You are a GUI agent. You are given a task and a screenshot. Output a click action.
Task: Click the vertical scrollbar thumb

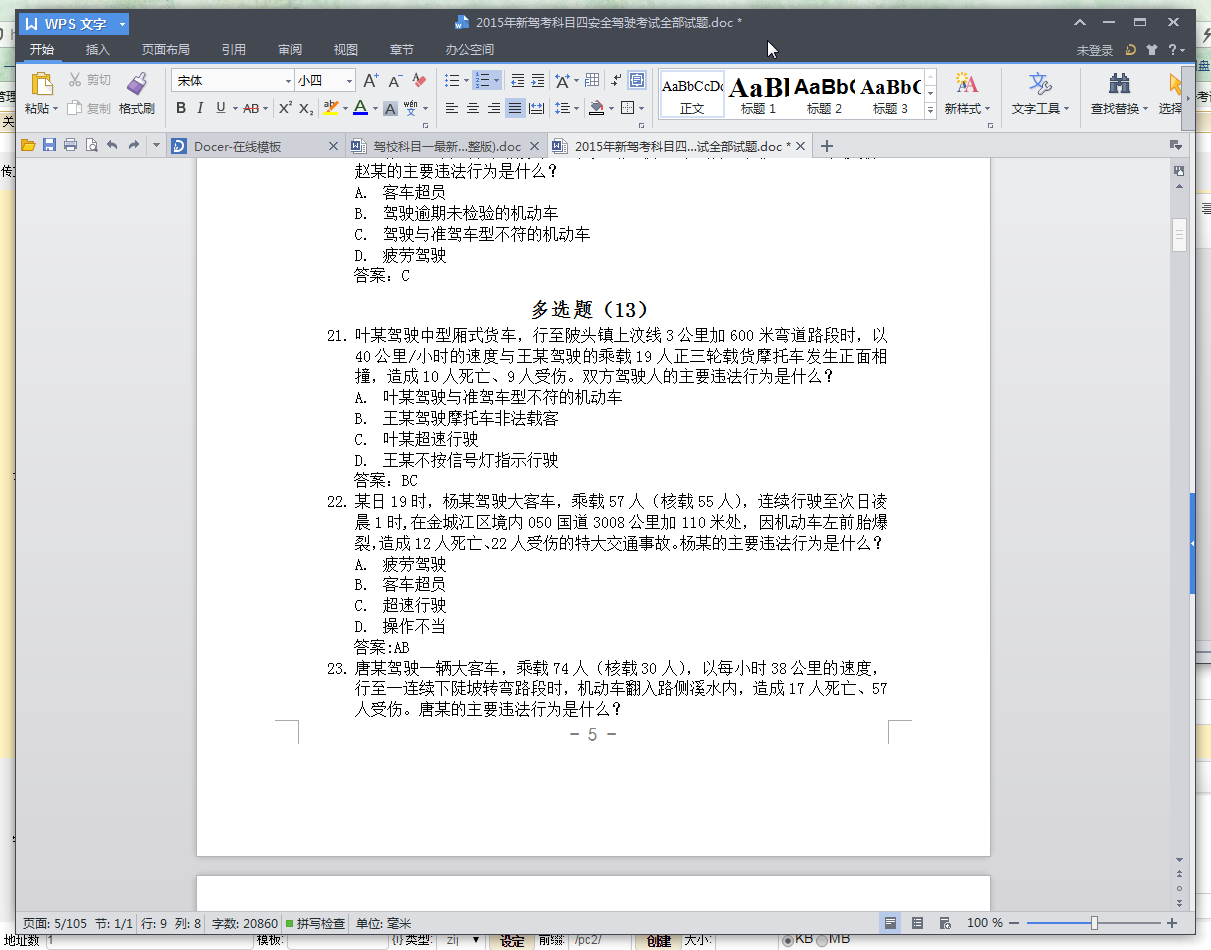(1179, 234)
